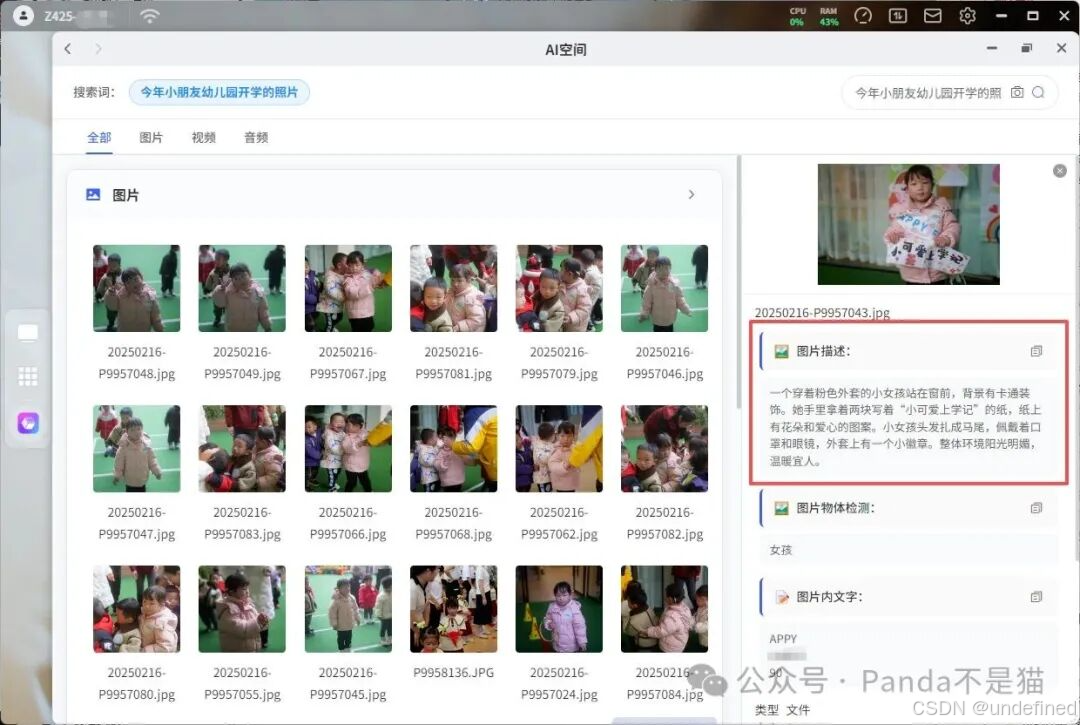The width and height of the screenshot is (1080, 725).
Task: Copy the 图片内文字 recognized text
Action: 1037,596
